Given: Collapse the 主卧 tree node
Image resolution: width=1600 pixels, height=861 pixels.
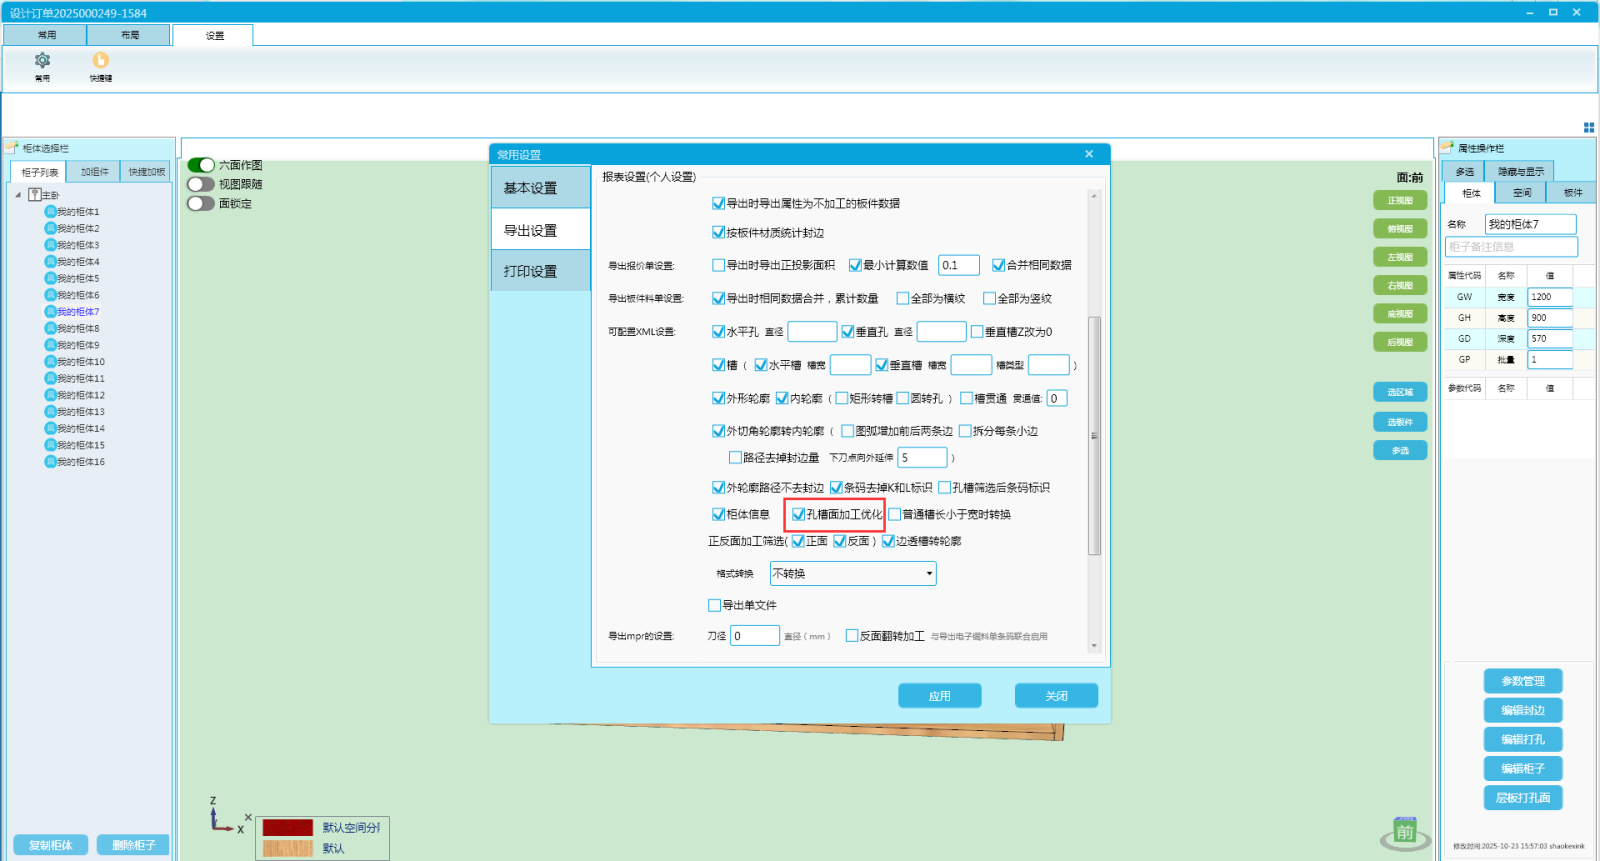Looking at the screenshot, I should 18,195.
